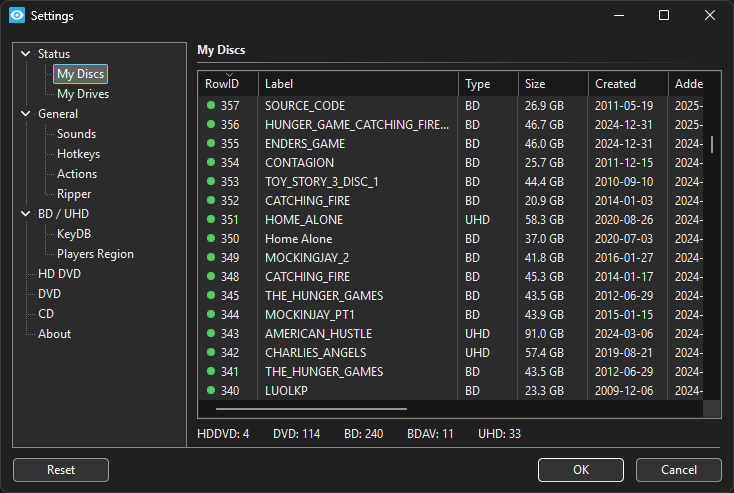Click the green dot for CONTAGION row
Image resolution: width=734 pixels, height=493 pixels.
click(211, 162)
